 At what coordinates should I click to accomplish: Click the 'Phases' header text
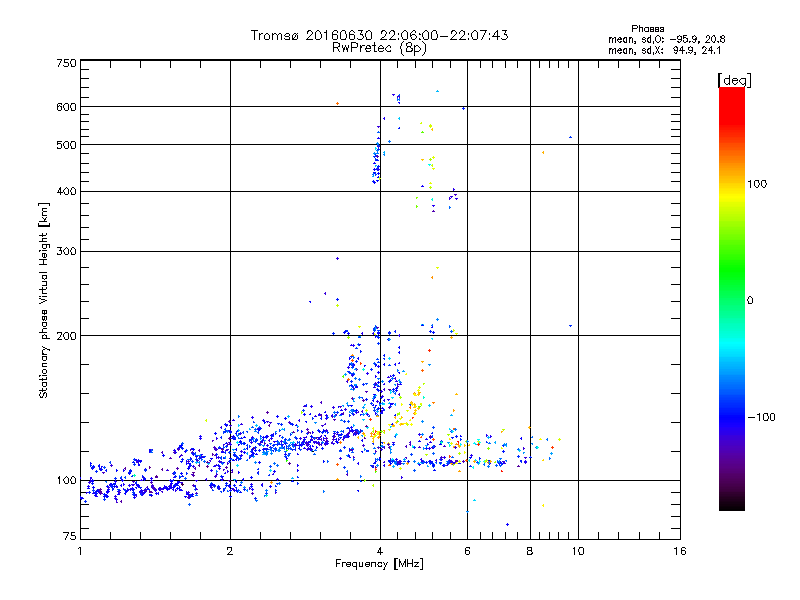coord(647,29)
